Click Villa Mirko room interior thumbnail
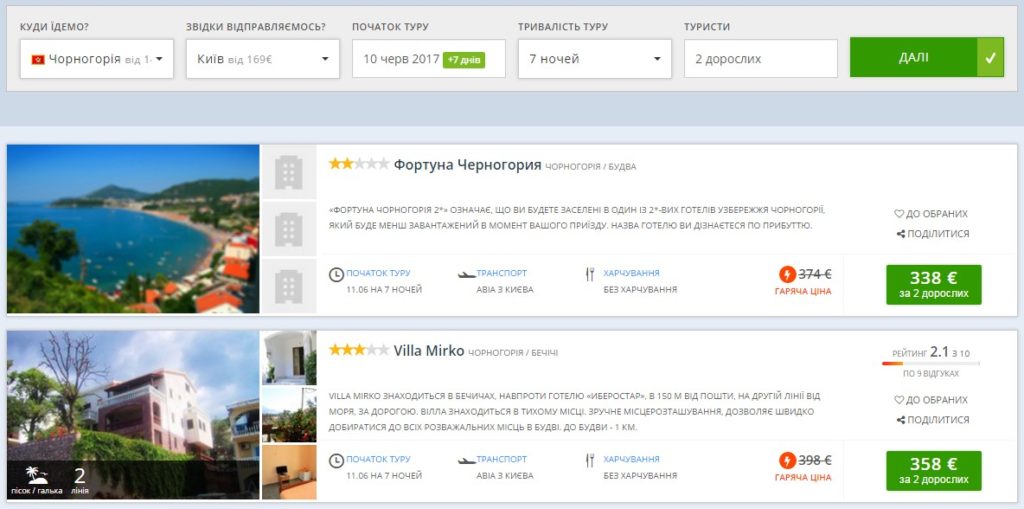1024x509 pixels. click(289, 472)
